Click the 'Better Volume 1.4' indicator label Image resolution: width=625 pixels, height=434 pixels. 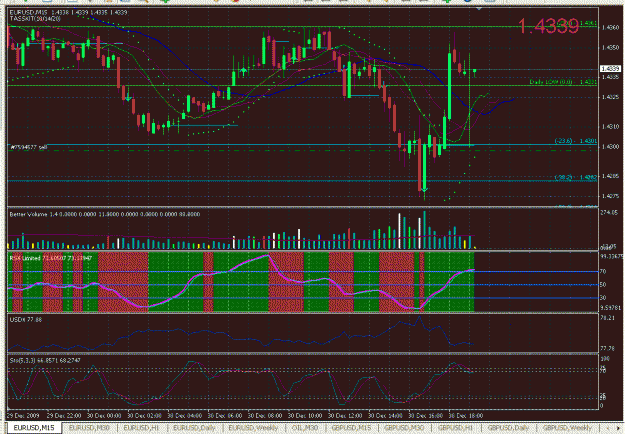pyautogui.click(x=105, y=214)
